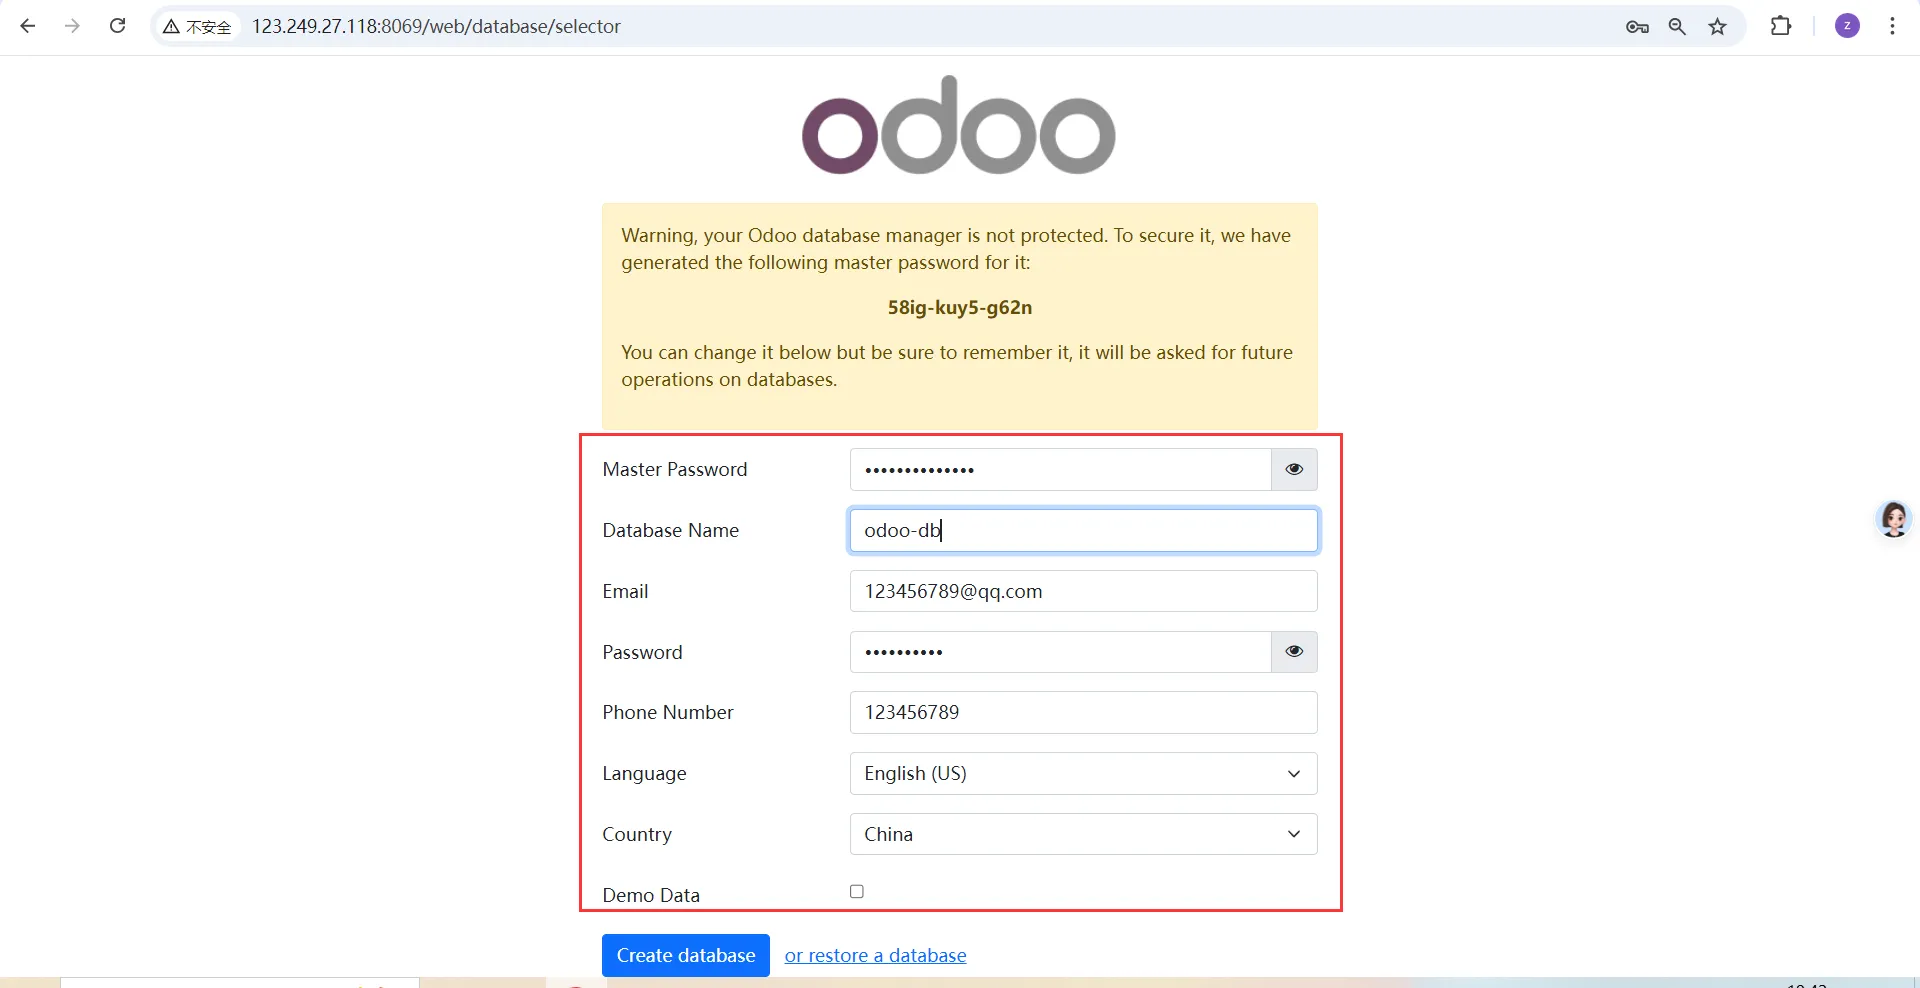1920x988 pixels.
Task: Click the Create database button
Action: [686, 955]
